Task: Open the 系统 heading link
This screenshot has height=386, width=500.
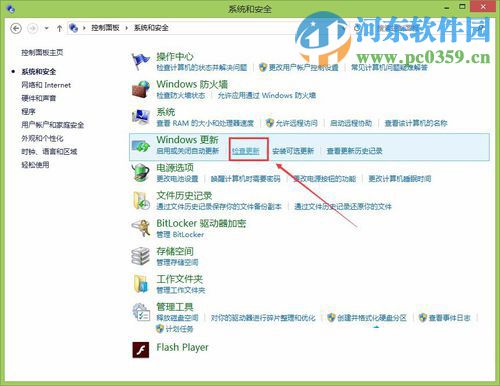Action: pos(166,112)
